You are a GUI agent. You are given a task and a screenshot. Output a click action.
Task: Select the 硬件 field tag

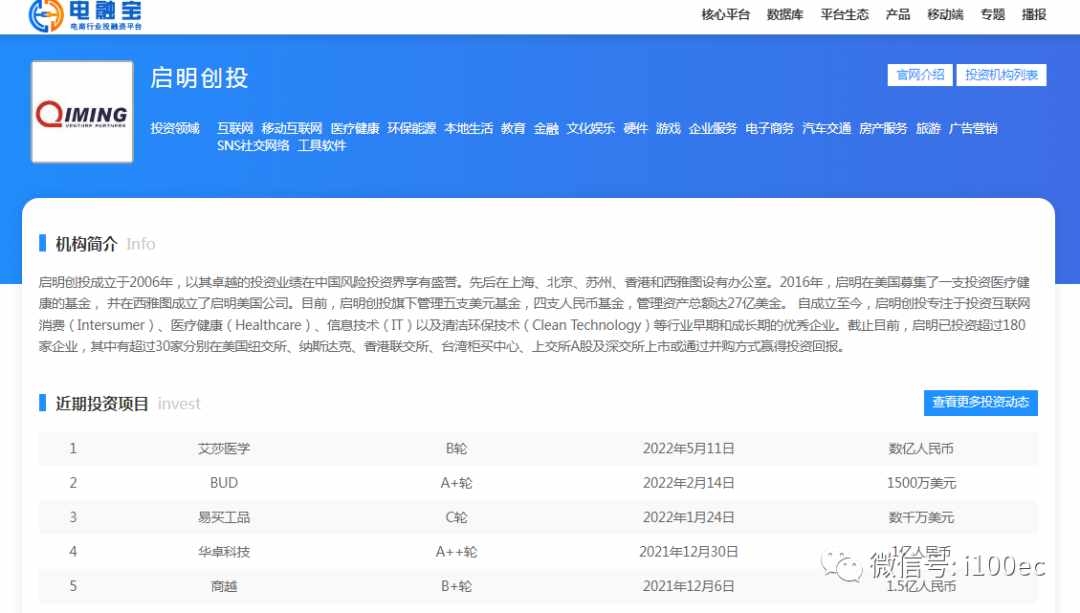(x=635, y=128)
